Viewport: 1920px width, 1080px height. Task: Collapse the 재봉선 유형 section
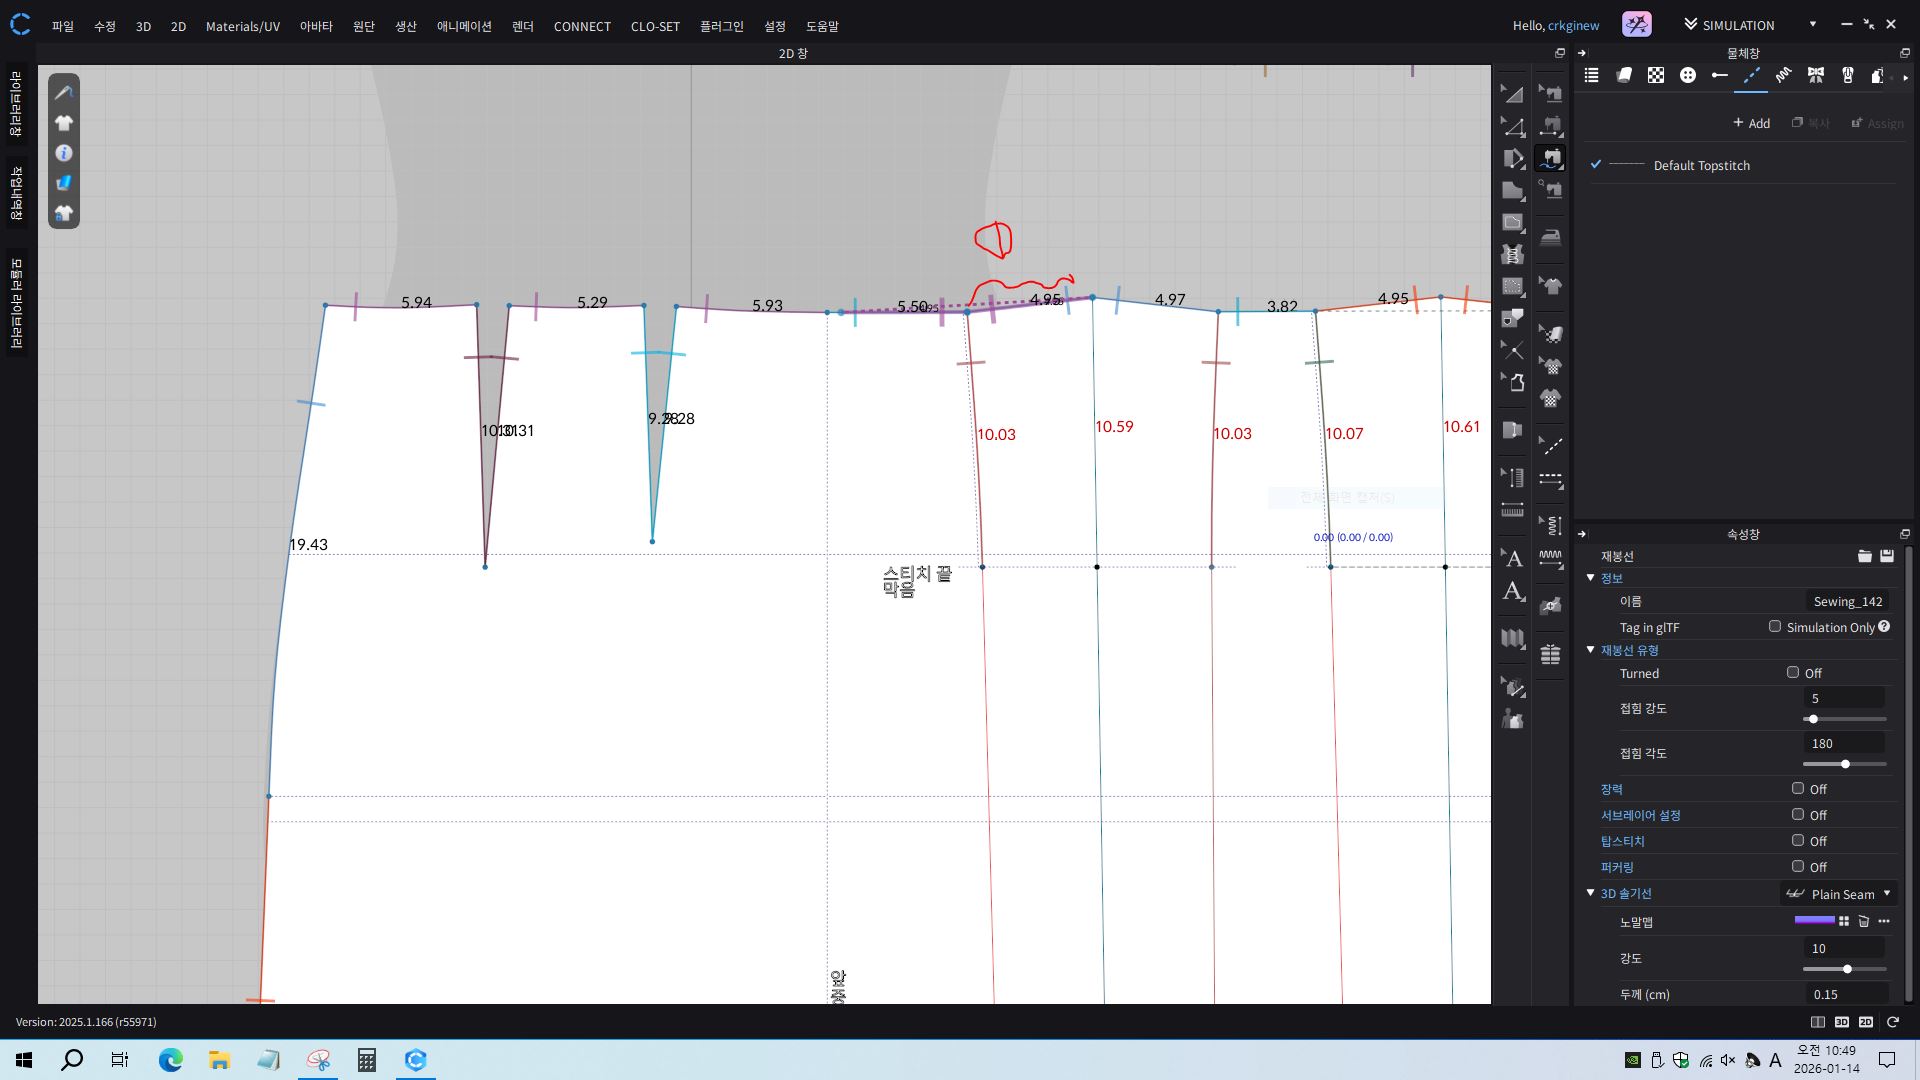pyautogui.click(x=1591, y=650)
